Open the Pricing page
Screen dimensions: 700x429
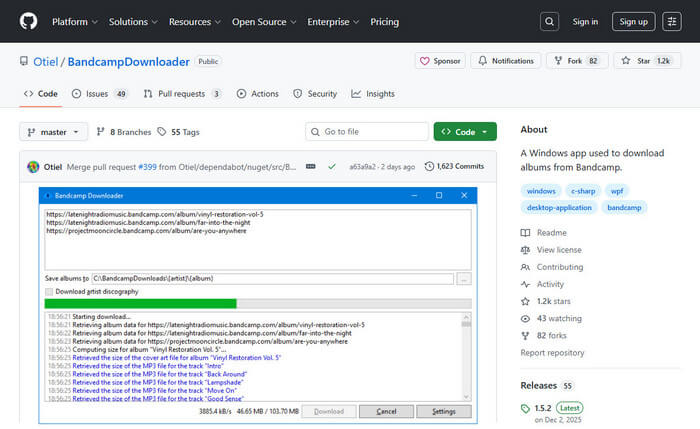384,21
